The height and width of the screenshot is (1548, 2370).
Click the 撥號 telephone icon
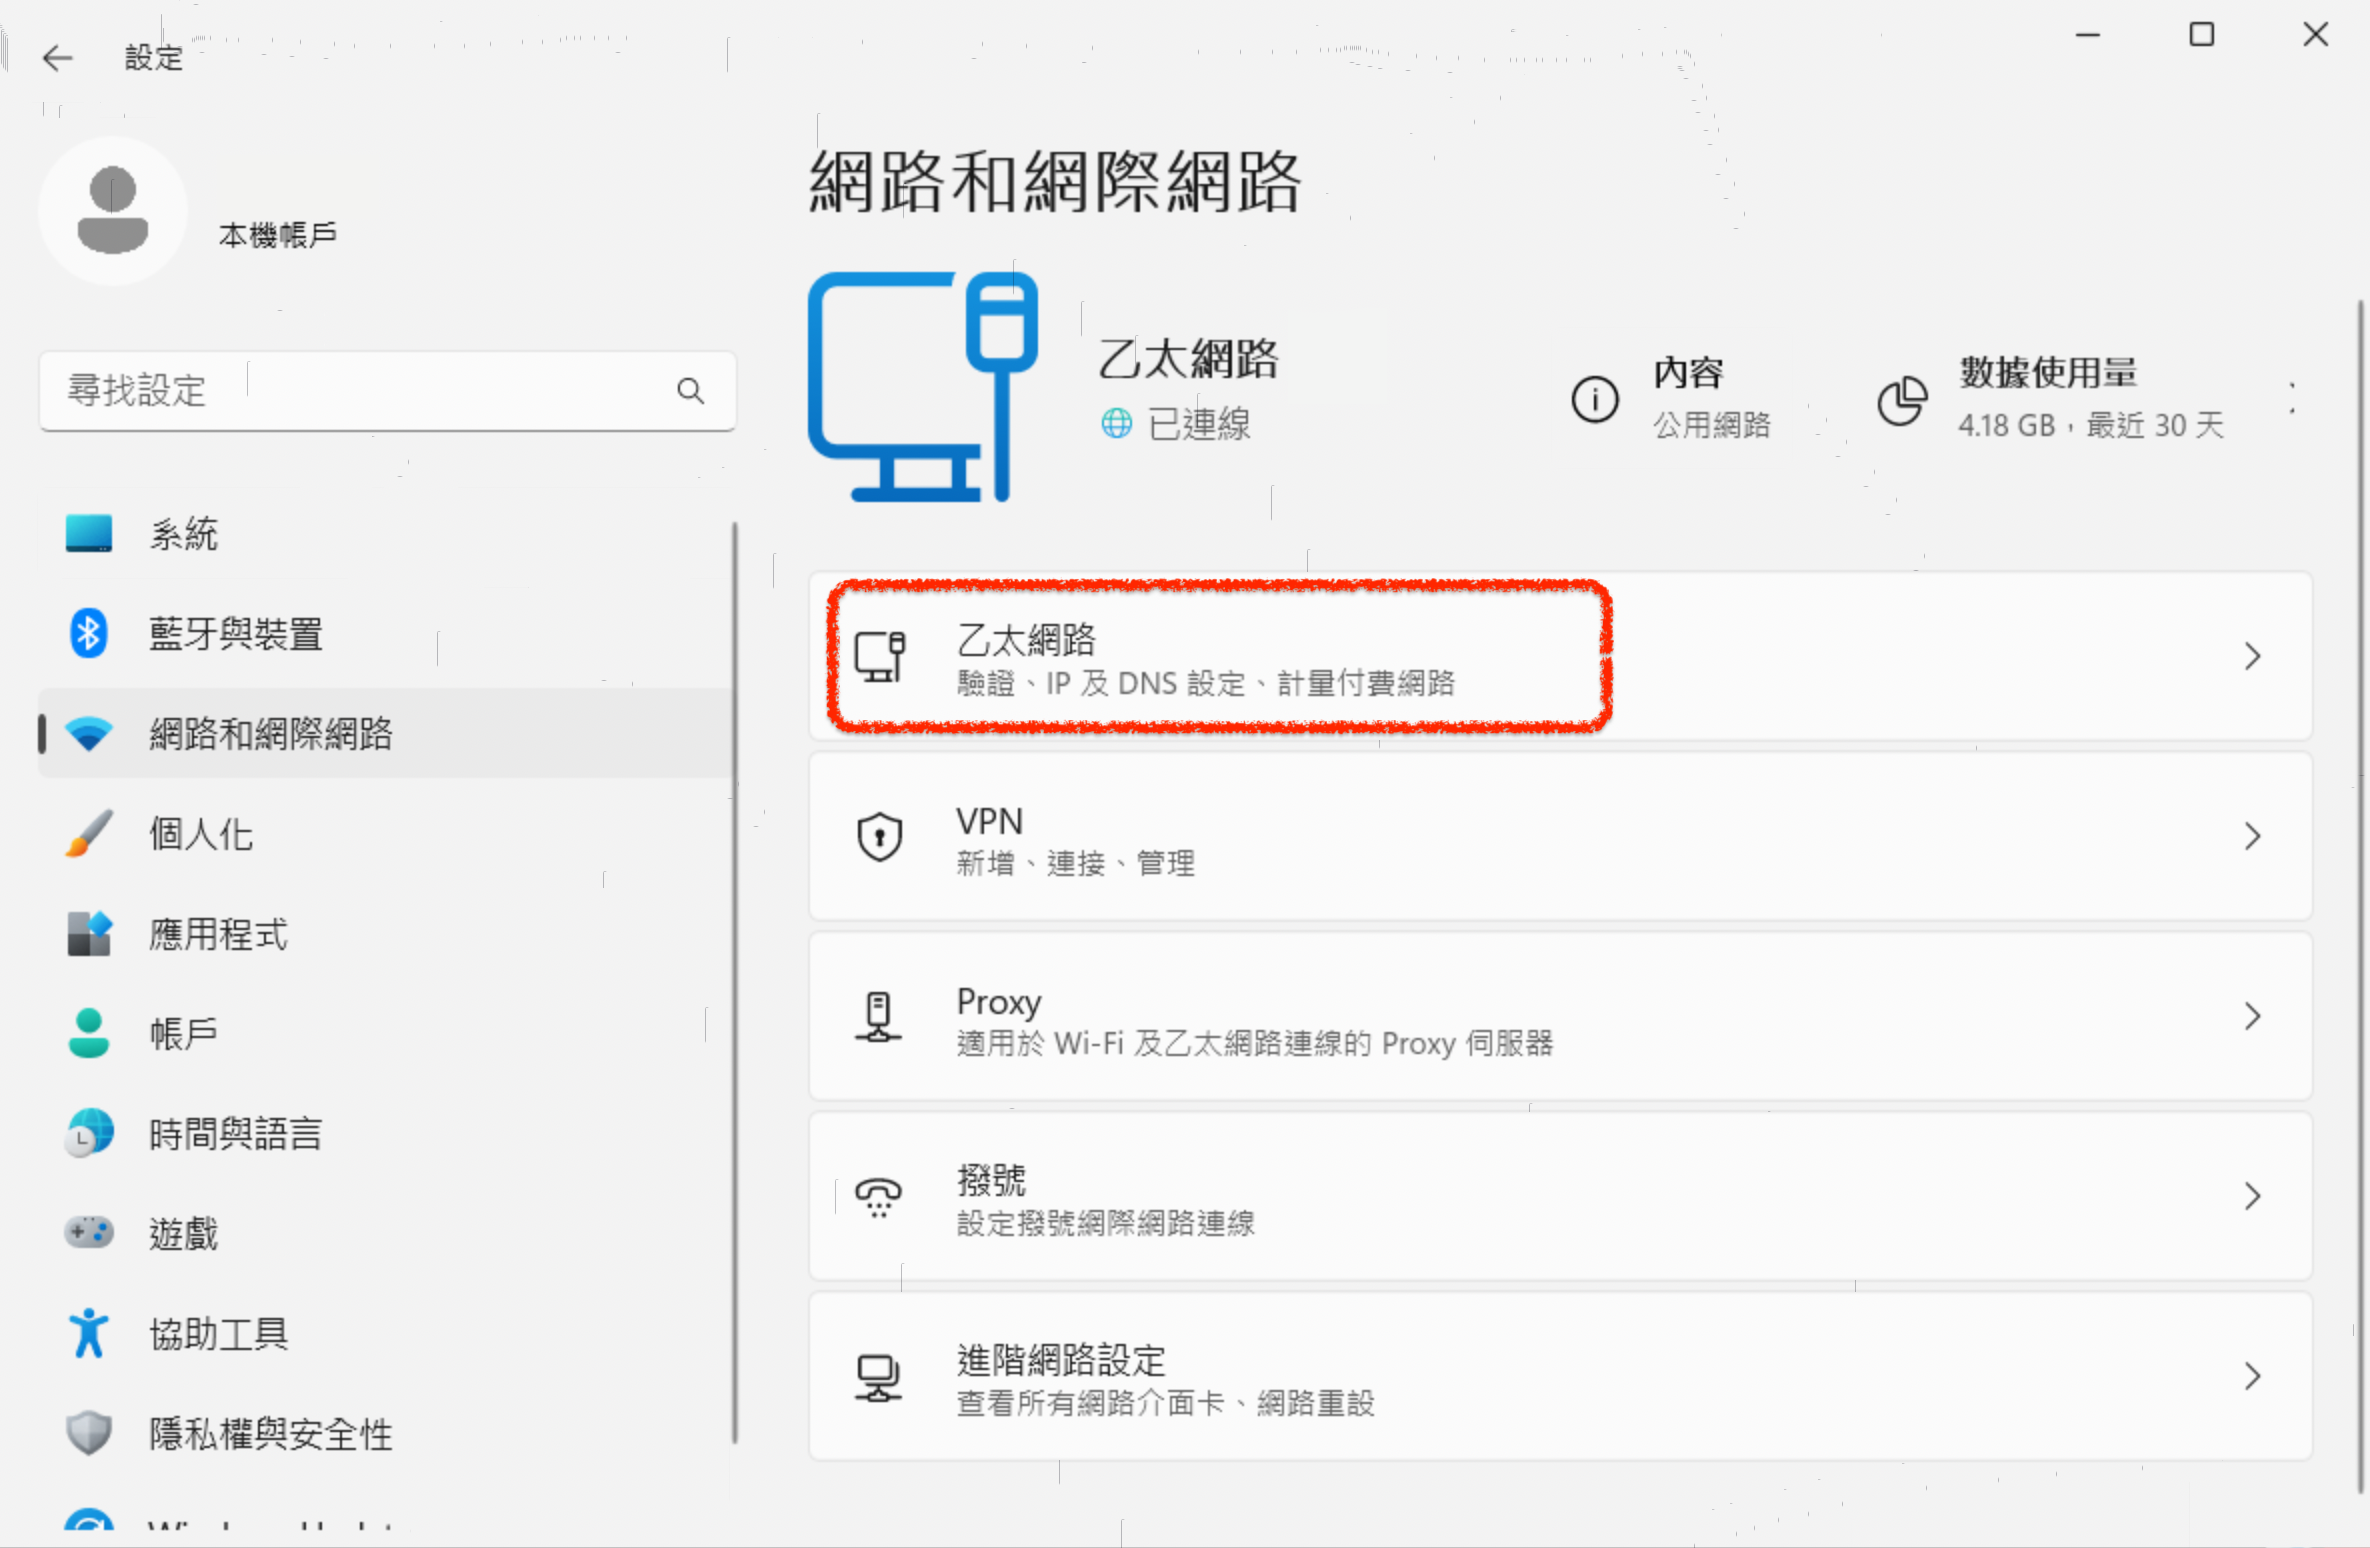pyautogui.click(x=879, y=1197)
